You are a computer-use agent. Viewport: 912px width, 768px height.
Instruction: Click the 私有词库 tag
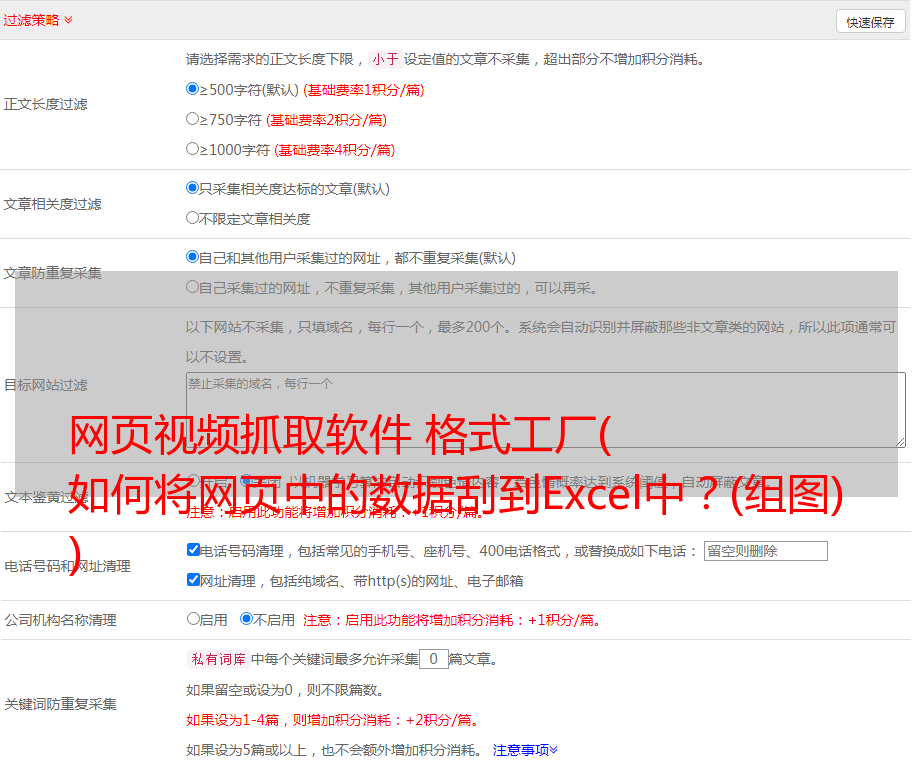tap(219, 659)
